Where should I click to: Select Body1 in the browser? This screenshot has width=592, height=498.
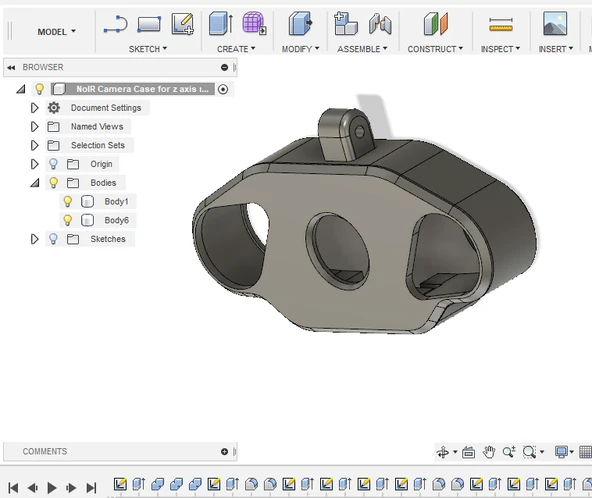(x=116, y=202)
